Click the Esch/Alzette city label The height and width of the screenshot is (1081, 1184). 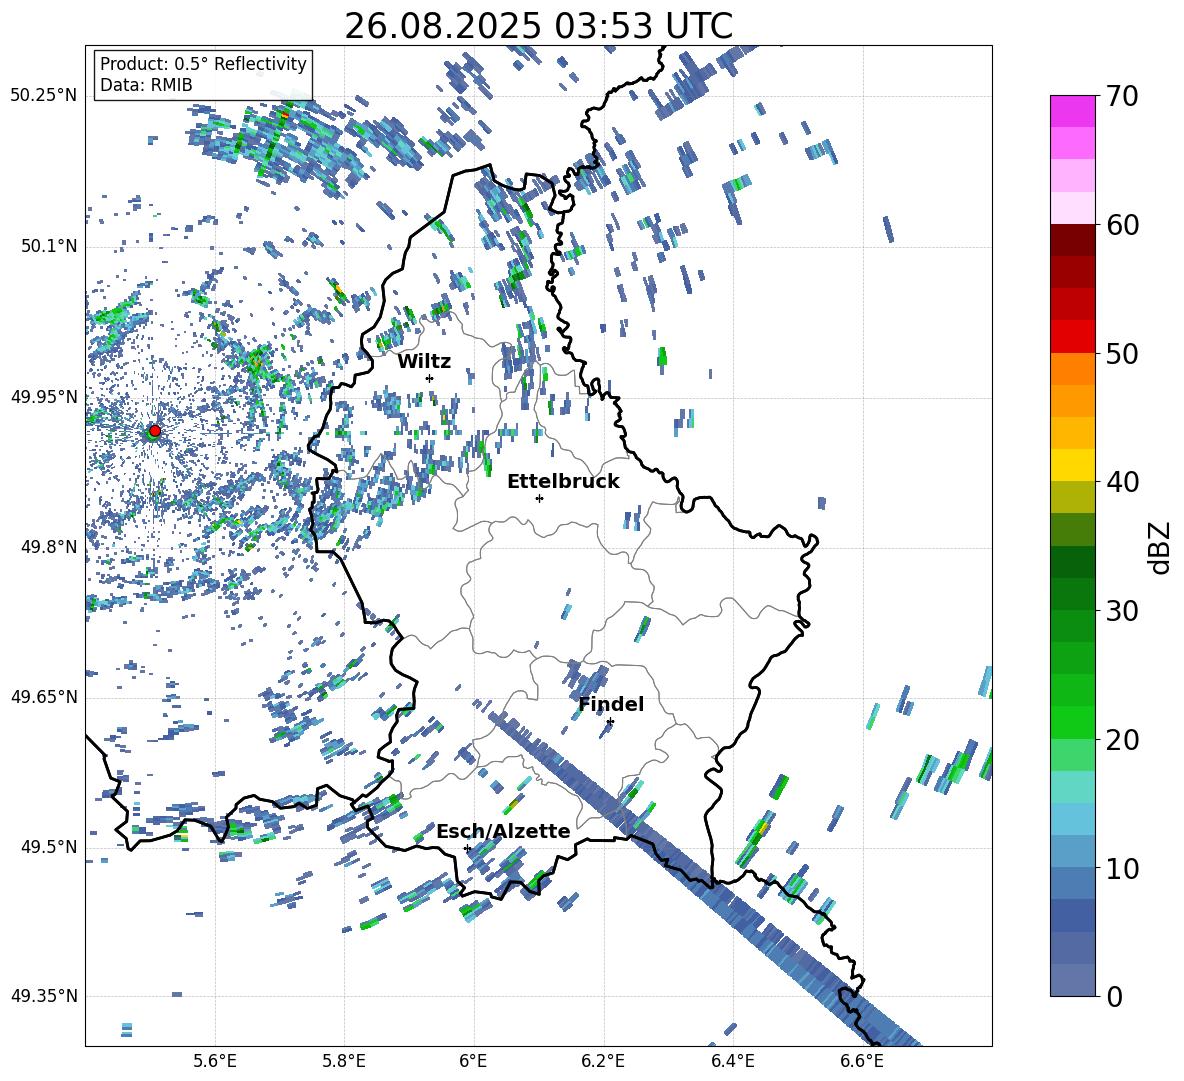503,831
